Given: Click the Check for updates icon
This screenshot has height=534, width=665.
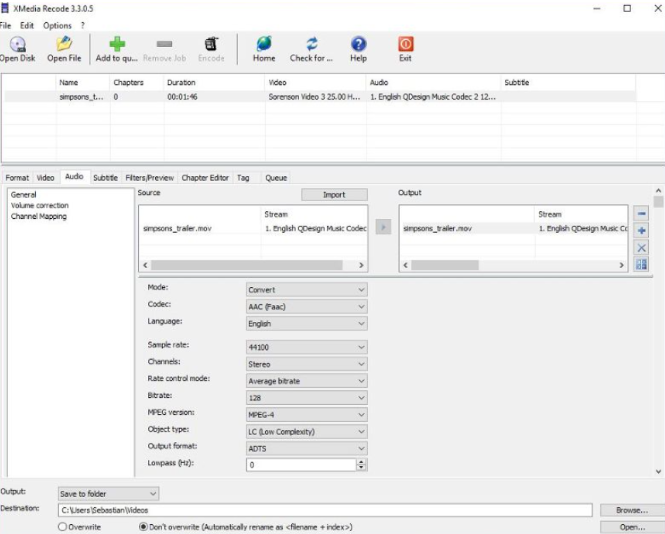Looking at the screenshot, I should point(311,45).
